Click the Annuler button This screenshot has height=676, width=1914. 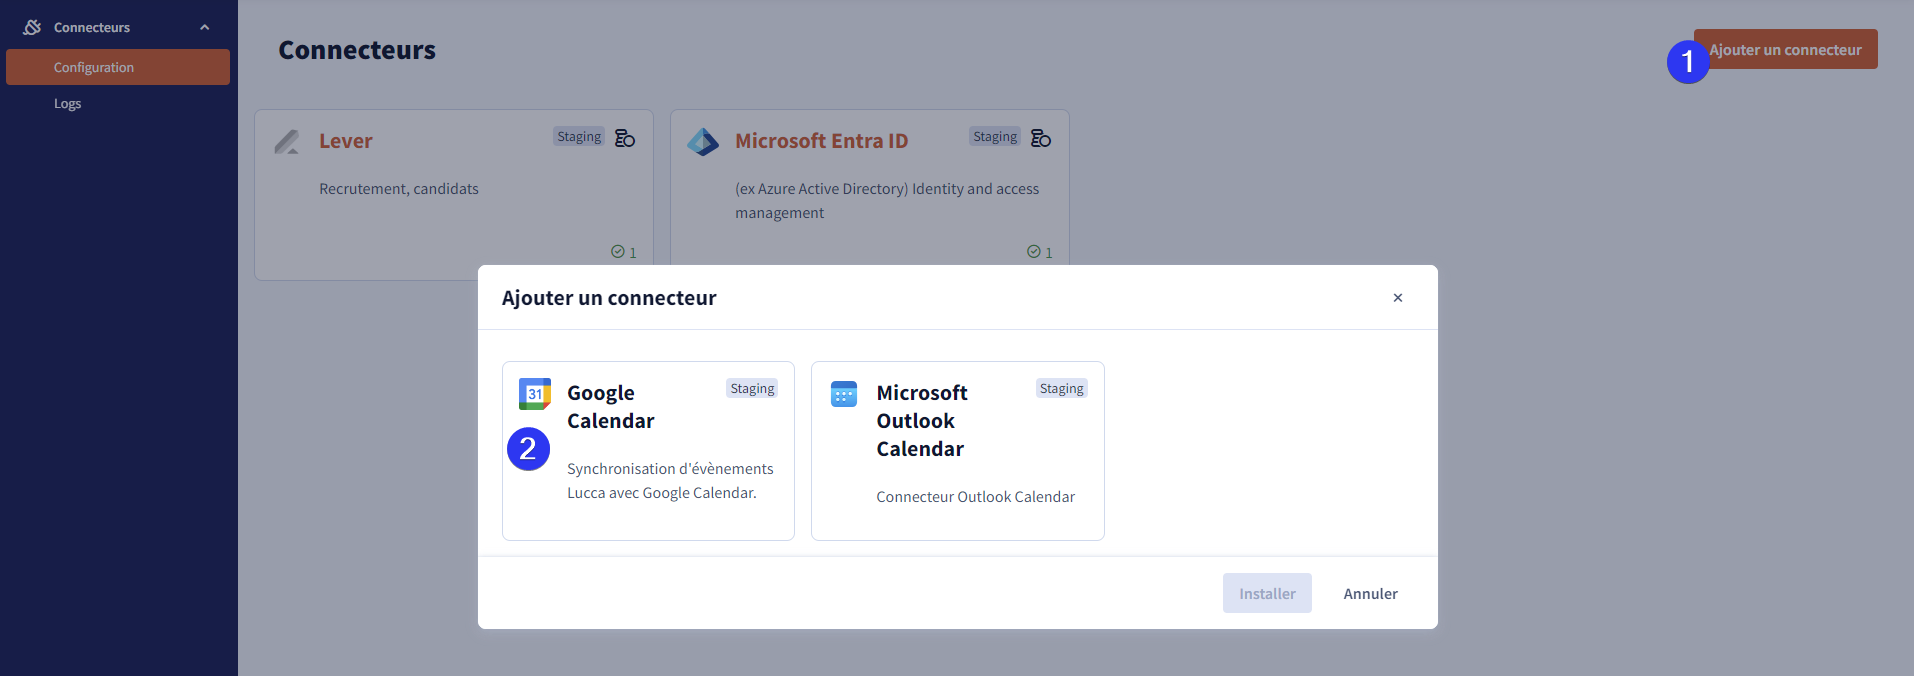(x=1370, y=593)
